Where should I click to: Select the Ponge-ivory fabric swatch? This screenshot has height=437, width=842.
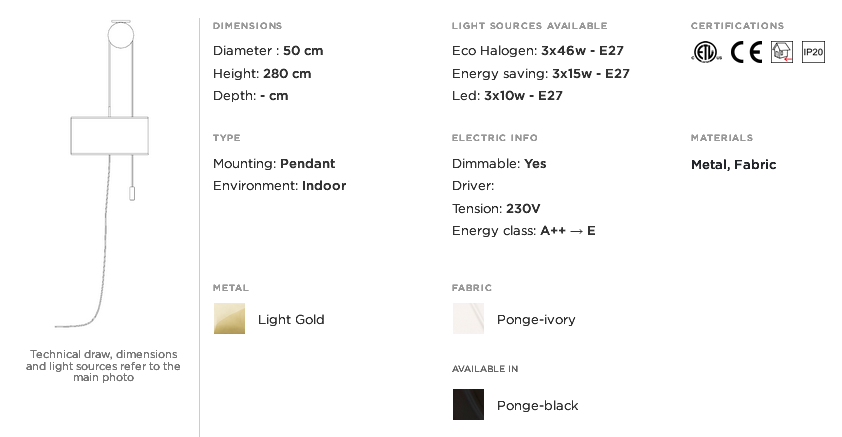(x=468, y=318)
